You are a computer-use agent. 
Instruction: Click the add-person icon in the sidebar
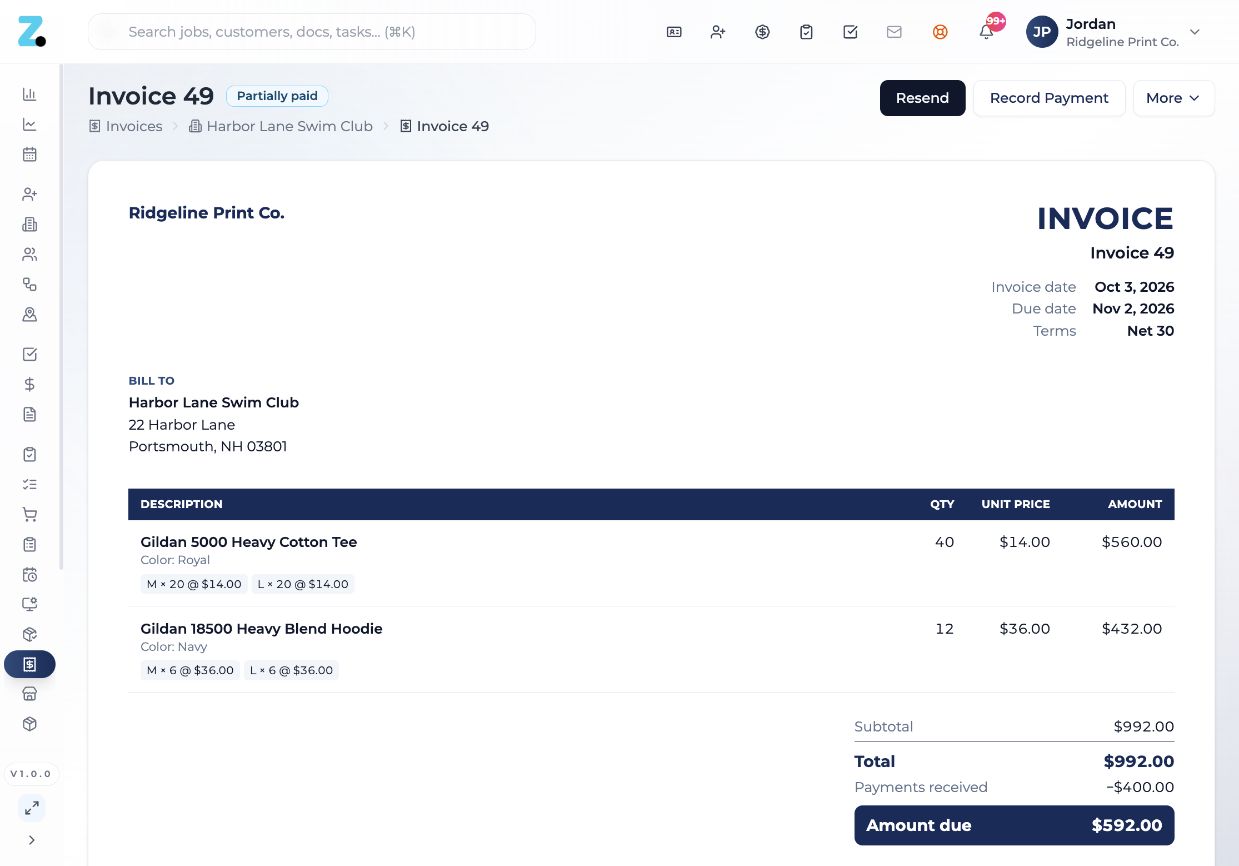tap(30, 194)
